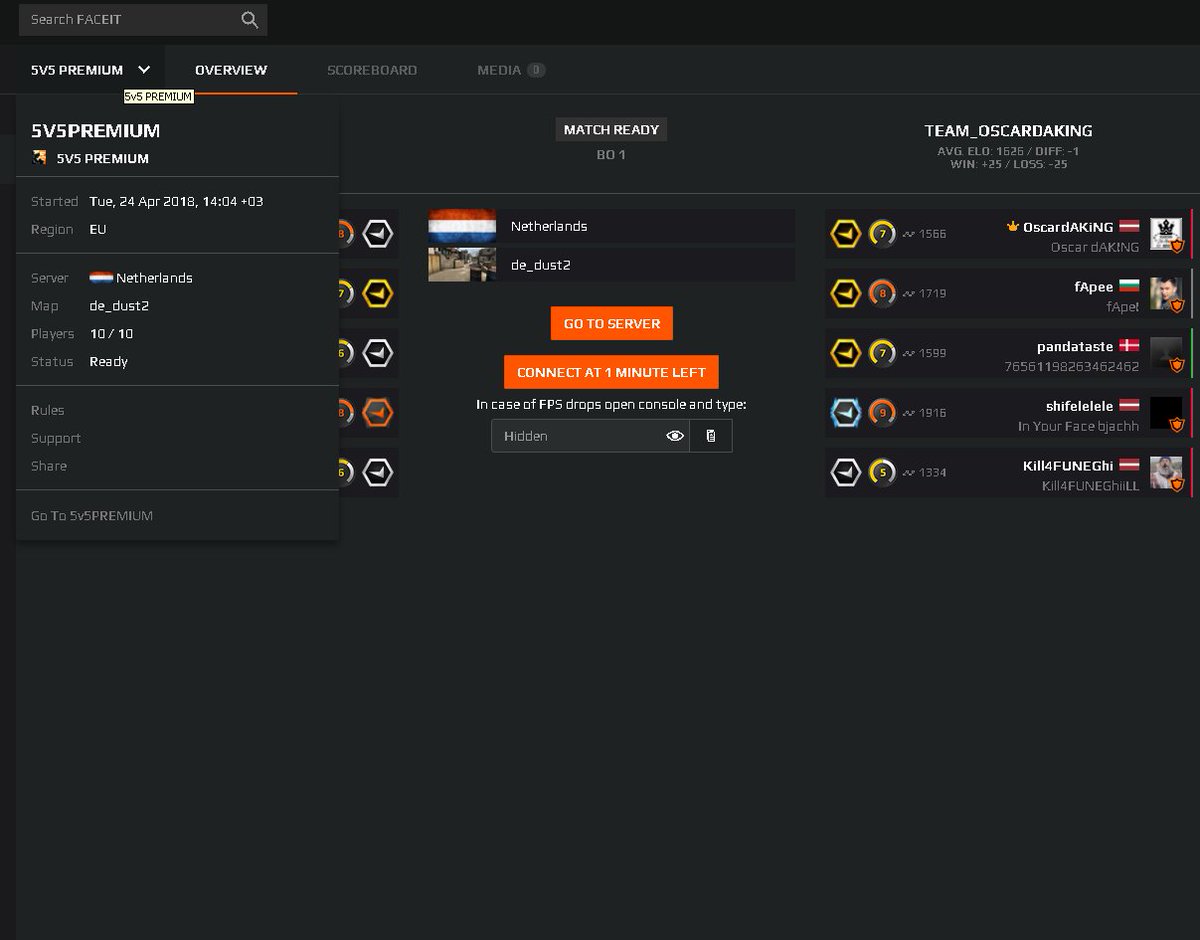1200x940 pixels.
Task: Click the MATCH READY status label
Action: tap(611, 129)
